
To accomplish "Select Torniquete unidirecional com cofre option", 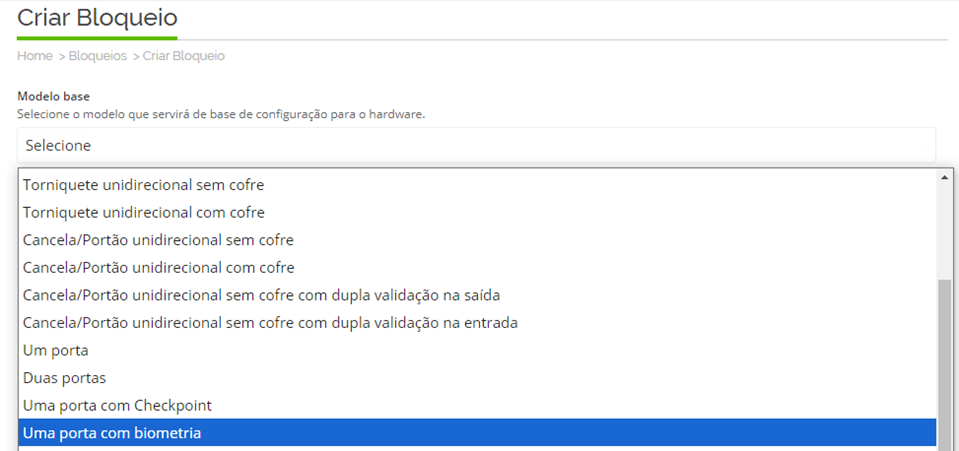I will click(477, 212).
